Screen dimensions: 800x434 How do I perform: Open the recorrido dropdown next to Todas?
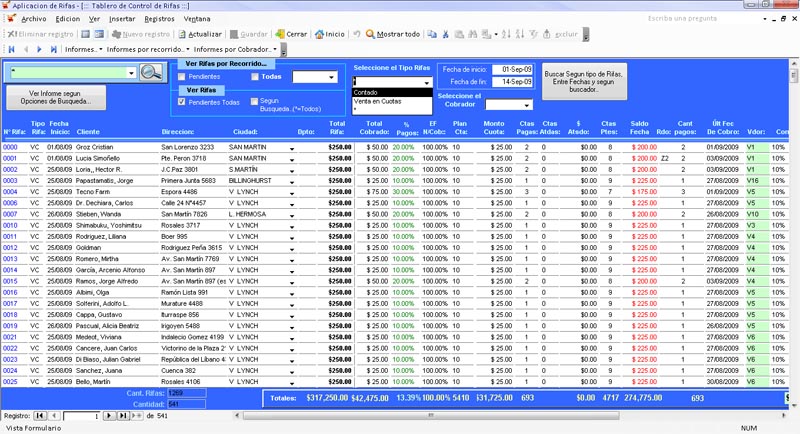(332, 78)
